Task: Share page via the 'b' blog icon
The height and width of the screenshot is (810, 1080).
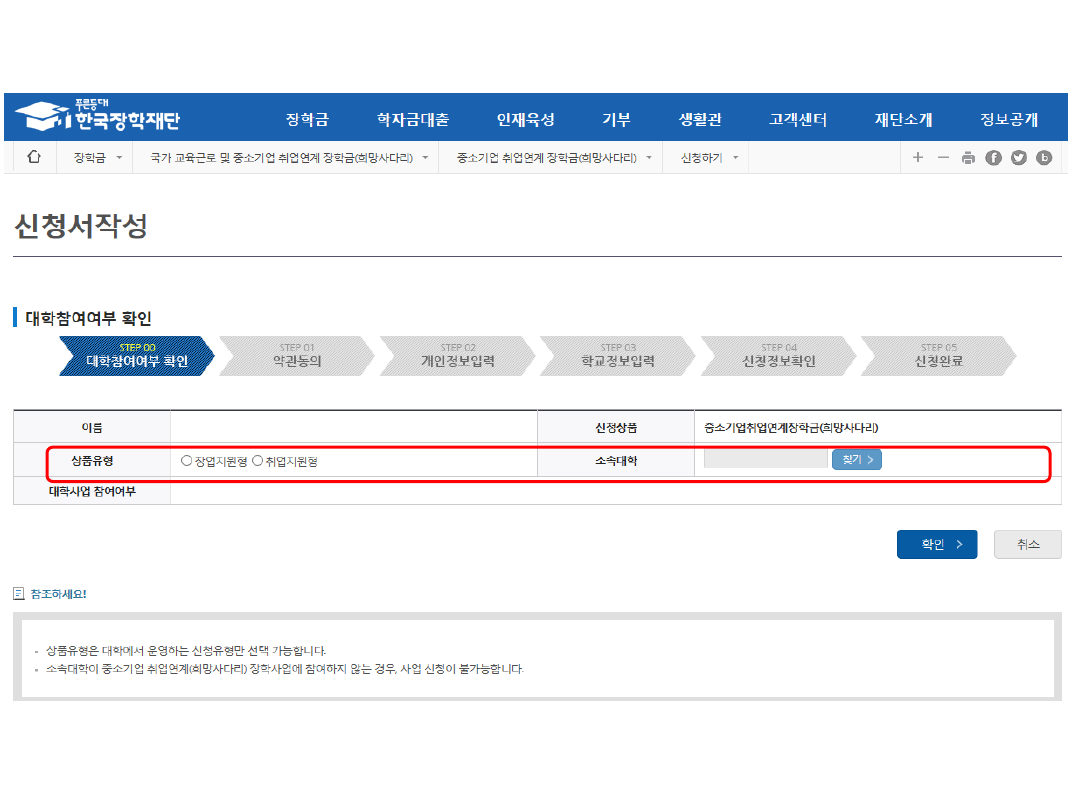Action: (x=1043, y=158)
